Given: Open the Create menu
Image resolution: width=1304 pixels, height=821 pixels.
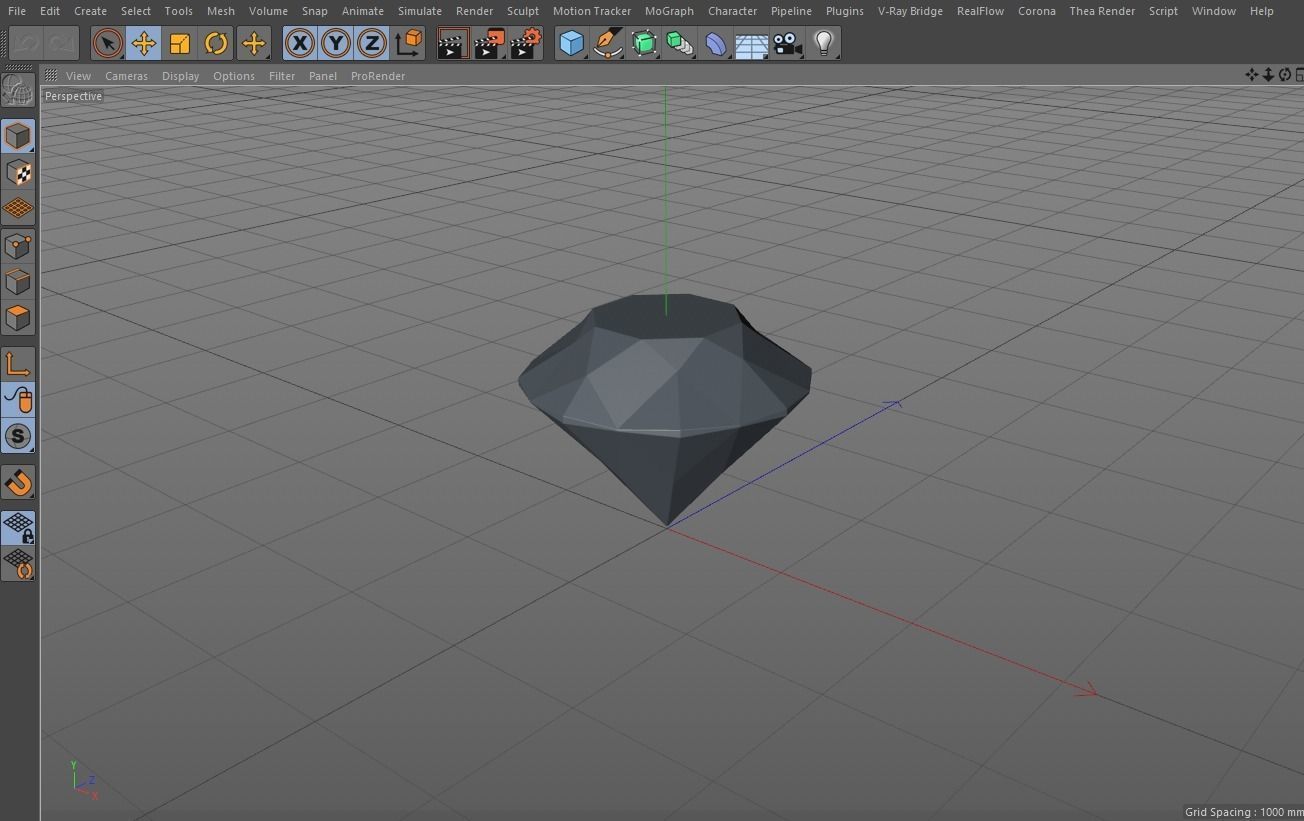Looking at the screenshot, I should click(90, 11).
